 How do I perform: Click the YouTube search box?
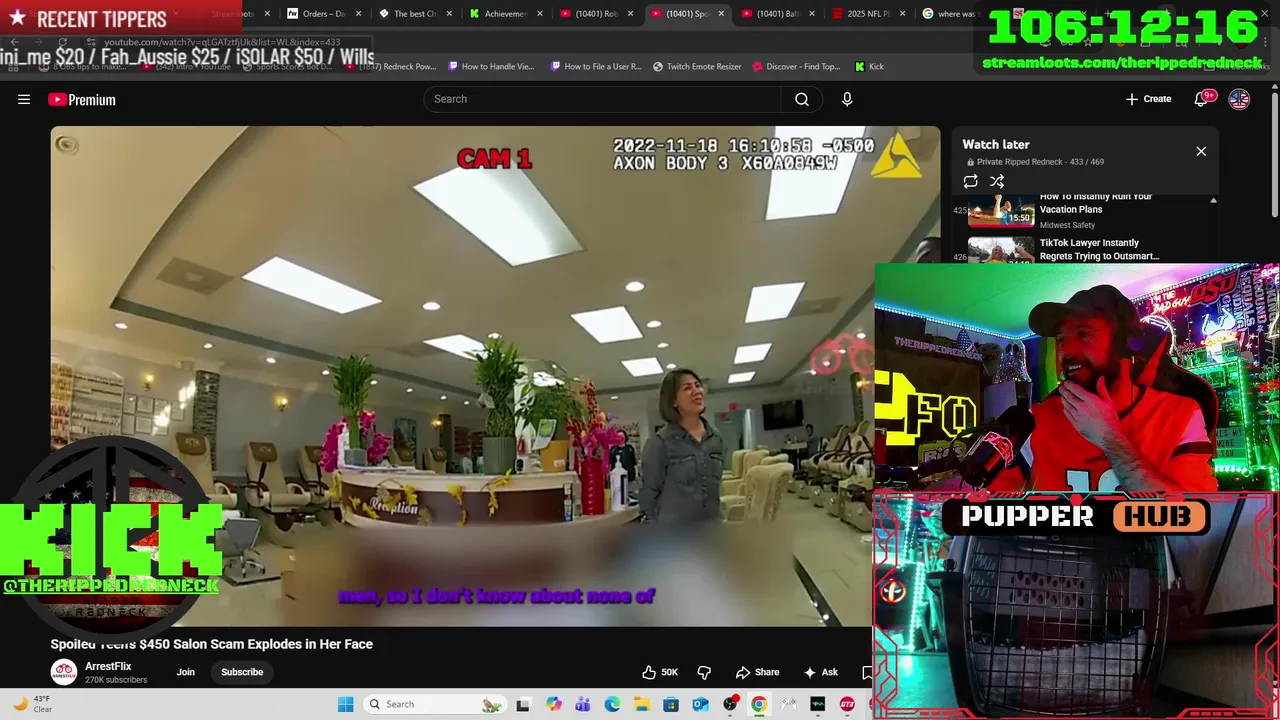[602, 99]
